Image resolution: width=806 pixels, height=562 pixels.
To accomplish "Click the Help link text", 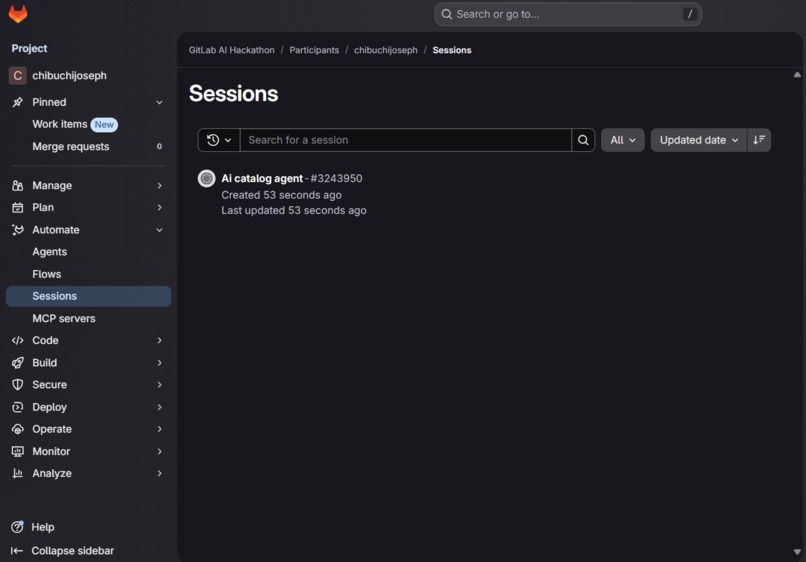I will click(x=43, y=528).
